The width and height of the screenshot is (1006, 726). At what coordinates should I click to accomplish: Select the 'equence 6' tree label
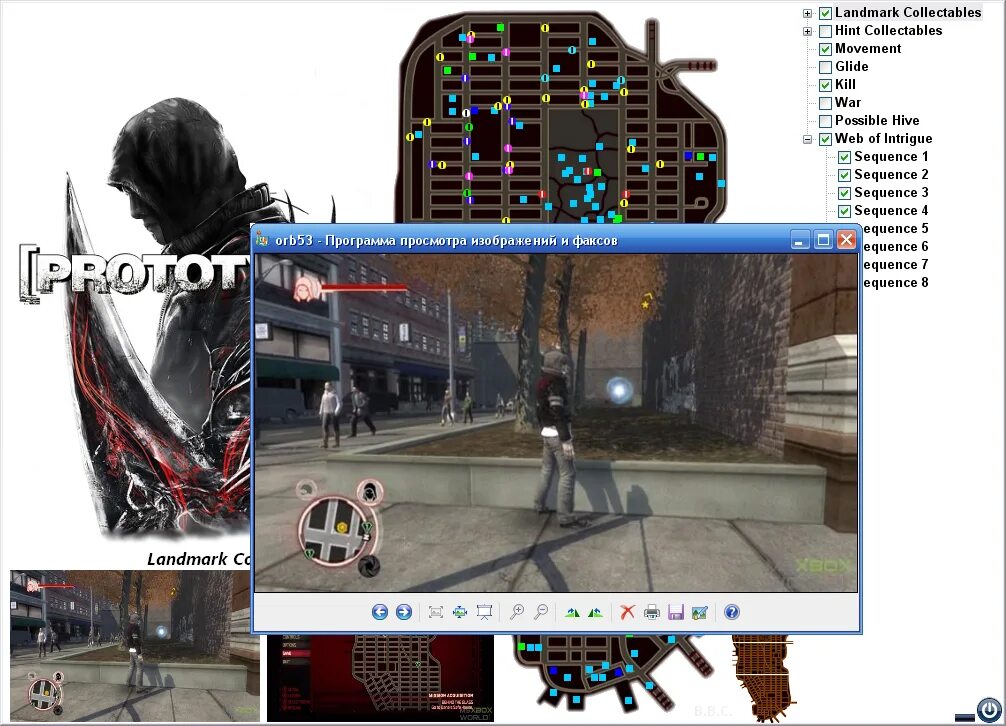(896, 246)
